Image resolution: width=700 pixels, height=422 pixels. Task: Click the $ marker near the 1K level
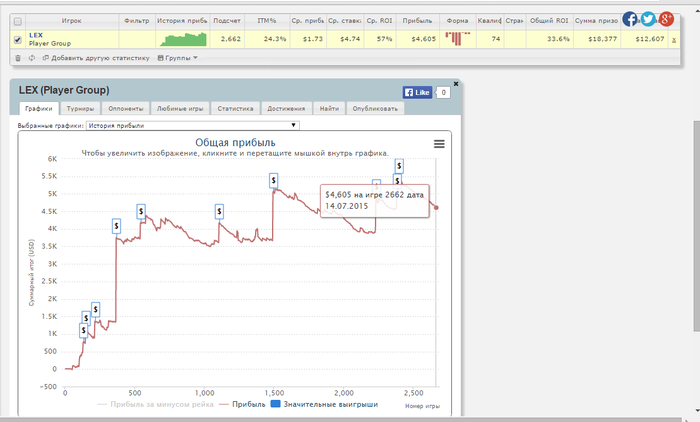83,331
